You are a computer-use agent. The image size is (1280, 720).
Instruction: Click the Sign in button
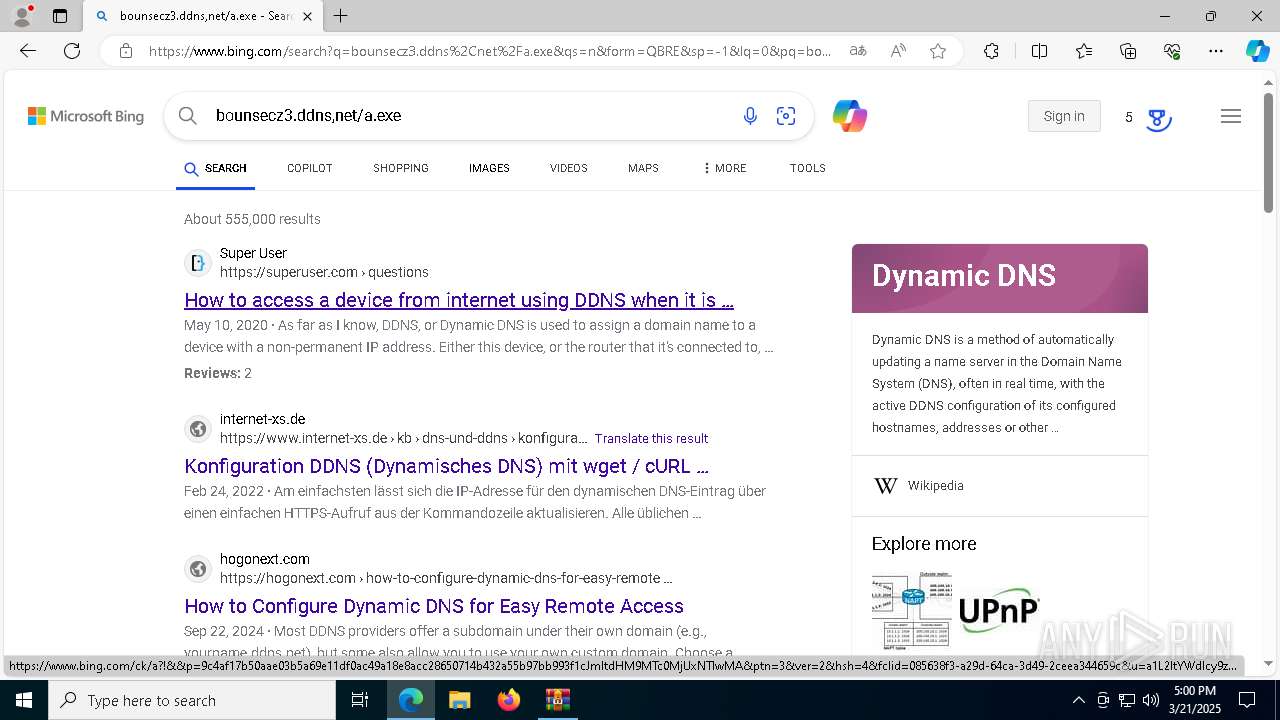(x=1064, y=116)
